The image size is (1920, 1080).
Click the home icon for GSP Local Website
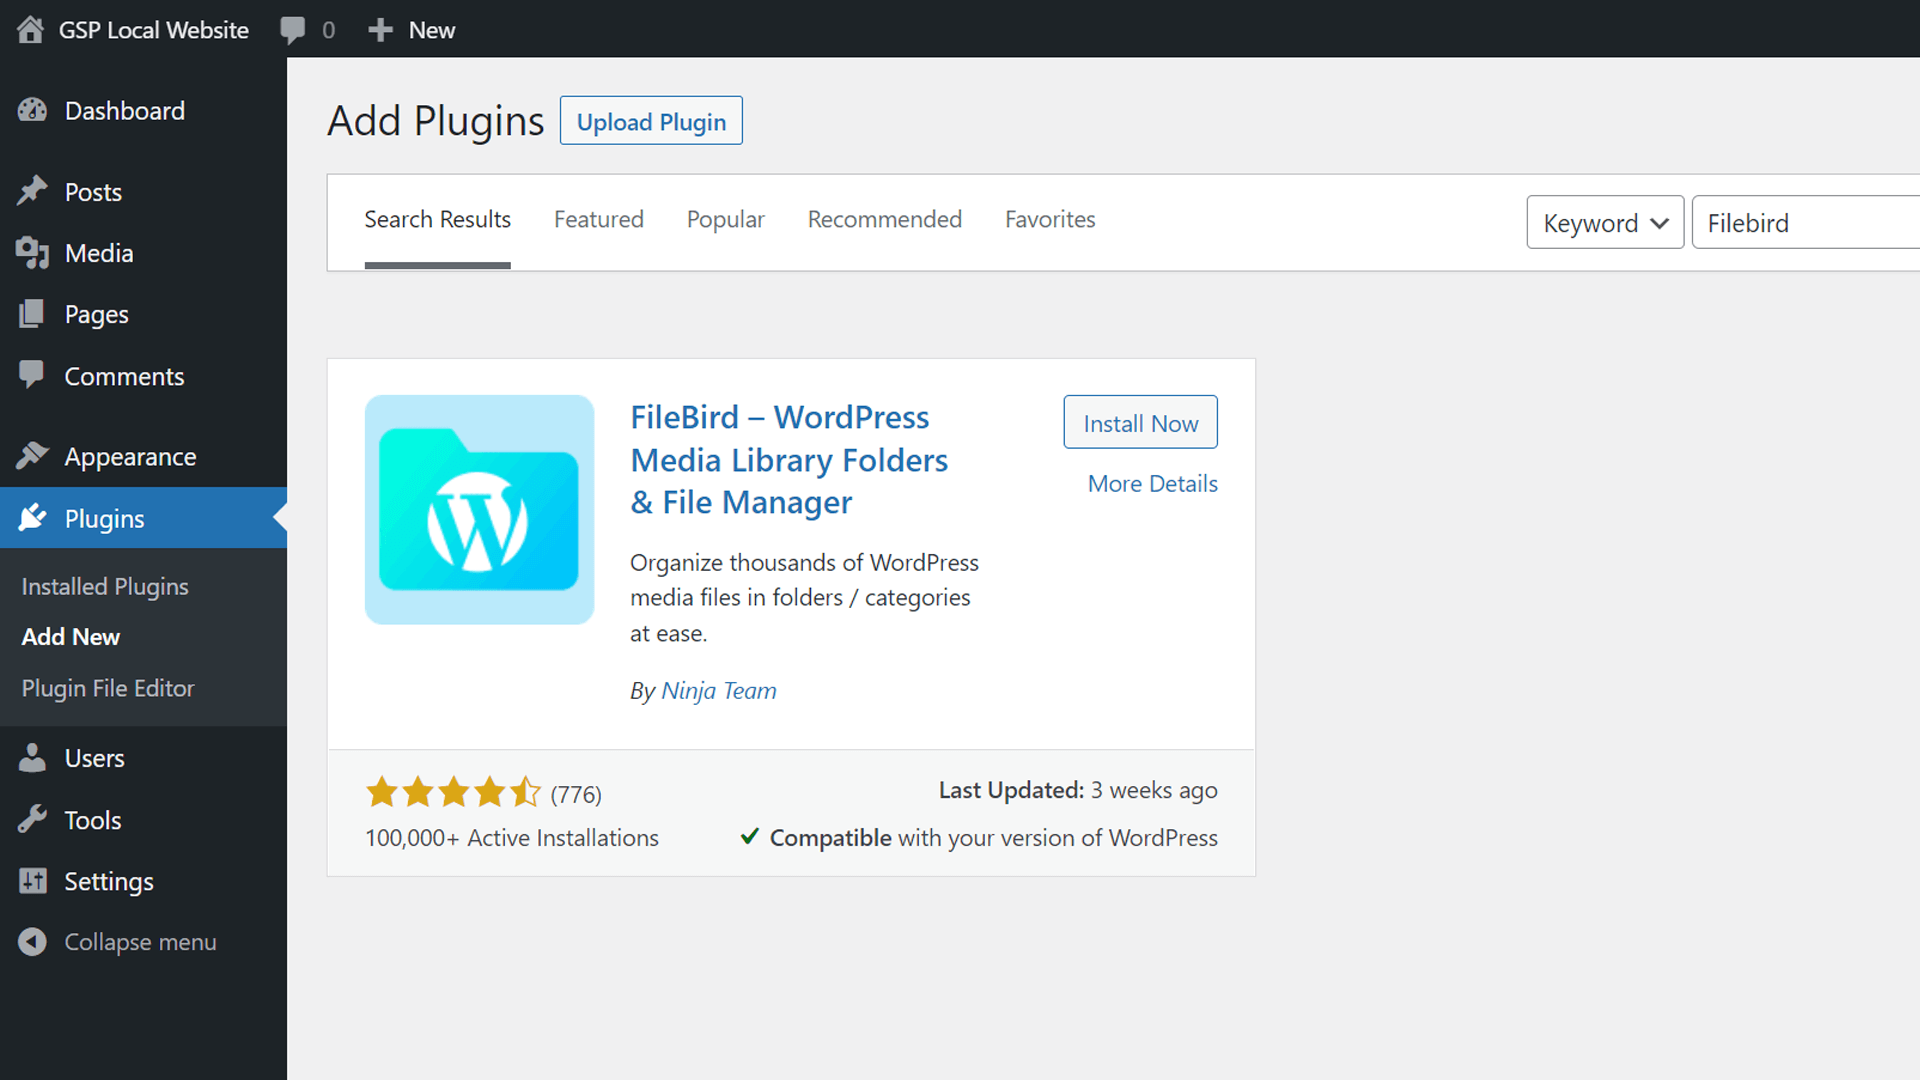[x=30, y=29]
